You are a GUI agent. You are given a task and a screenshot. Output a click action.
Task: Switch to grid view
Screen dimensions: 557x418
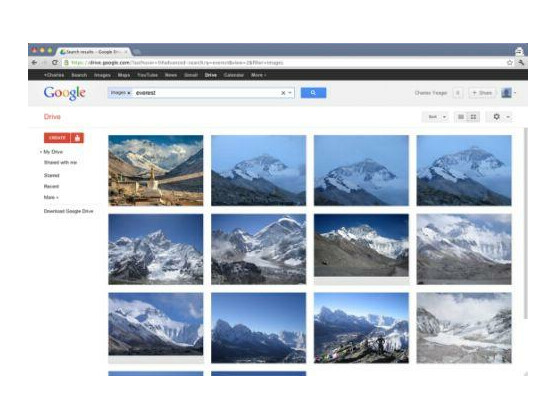coord(473,117)
